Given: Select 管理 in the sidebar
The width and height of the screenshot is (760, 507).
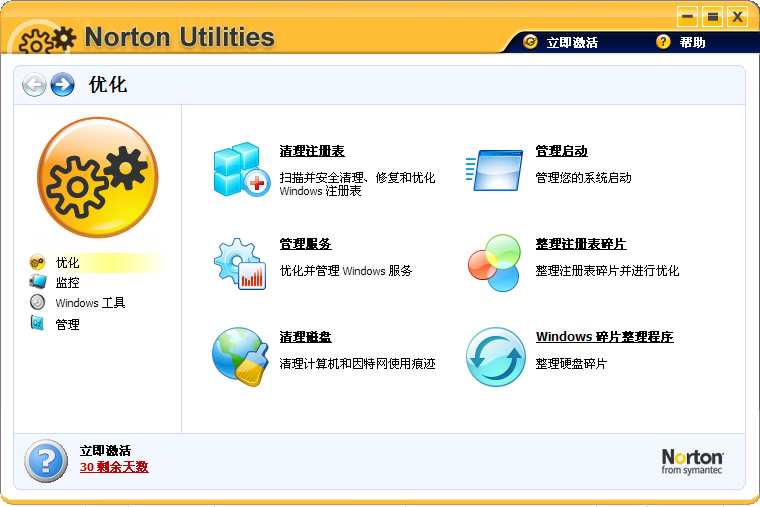Looking at the screenshot, I should pyautogui.click(x=67, y=324).
